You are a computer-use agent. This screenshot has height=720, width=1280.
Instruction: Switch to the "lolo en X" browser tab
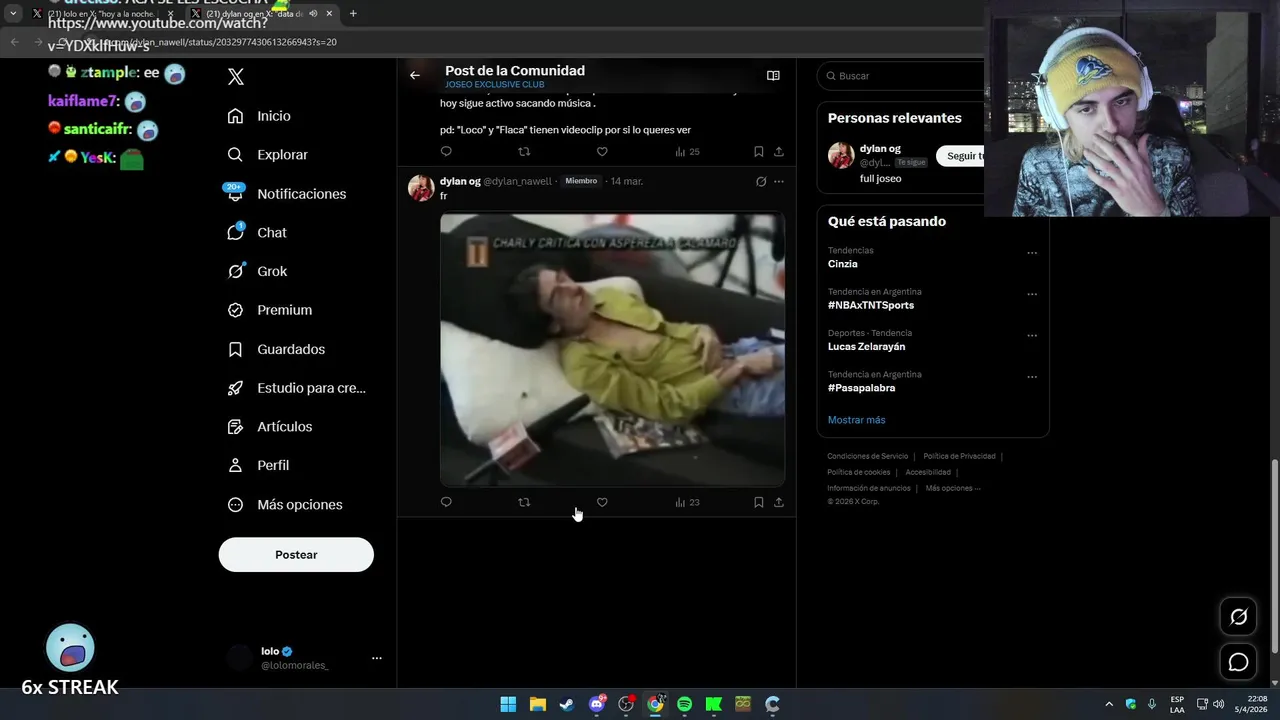(x=102, y=14)
